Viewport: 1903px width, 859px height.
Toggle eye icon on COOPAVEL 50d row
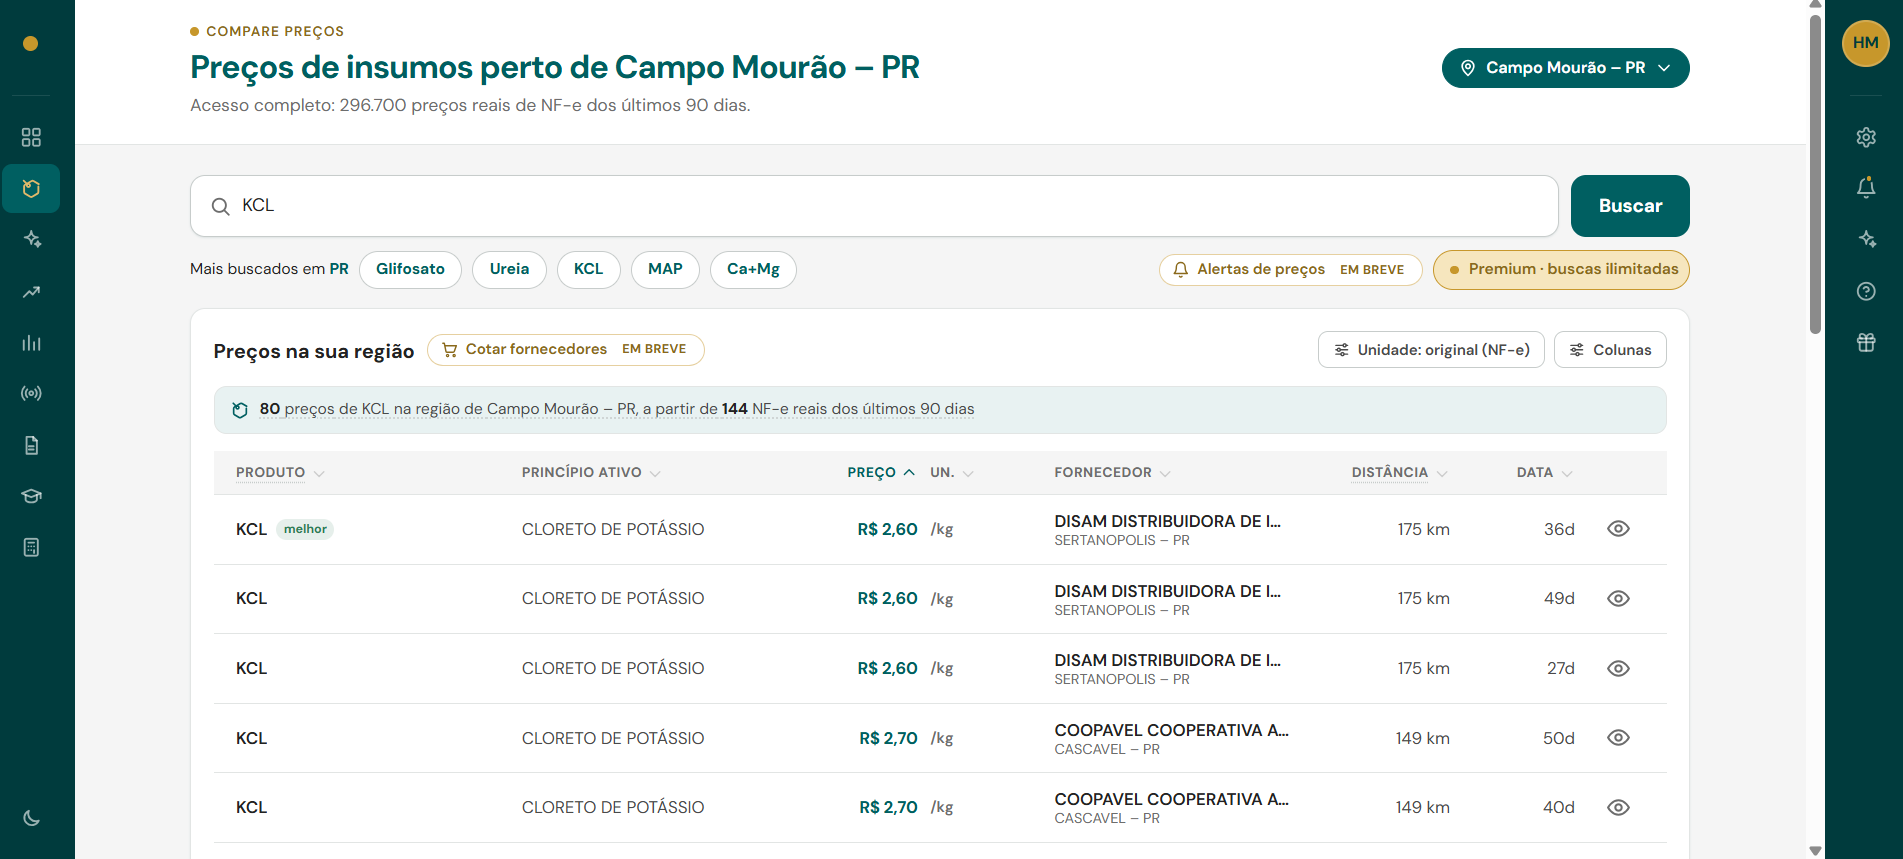(x=1618, y=738)
